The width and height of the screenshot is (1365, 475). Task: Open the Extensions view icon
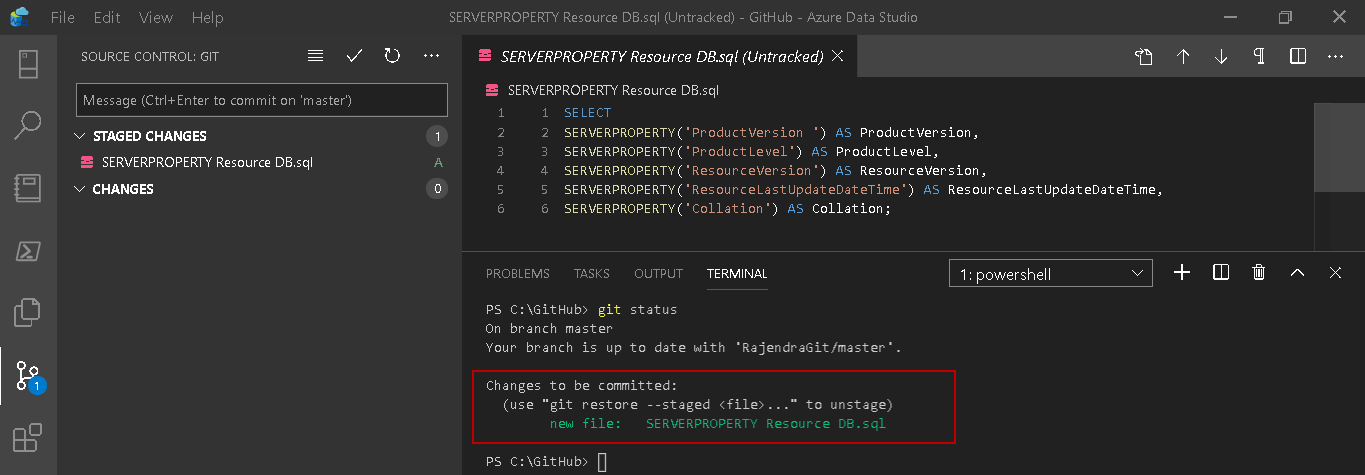(28, 438)
